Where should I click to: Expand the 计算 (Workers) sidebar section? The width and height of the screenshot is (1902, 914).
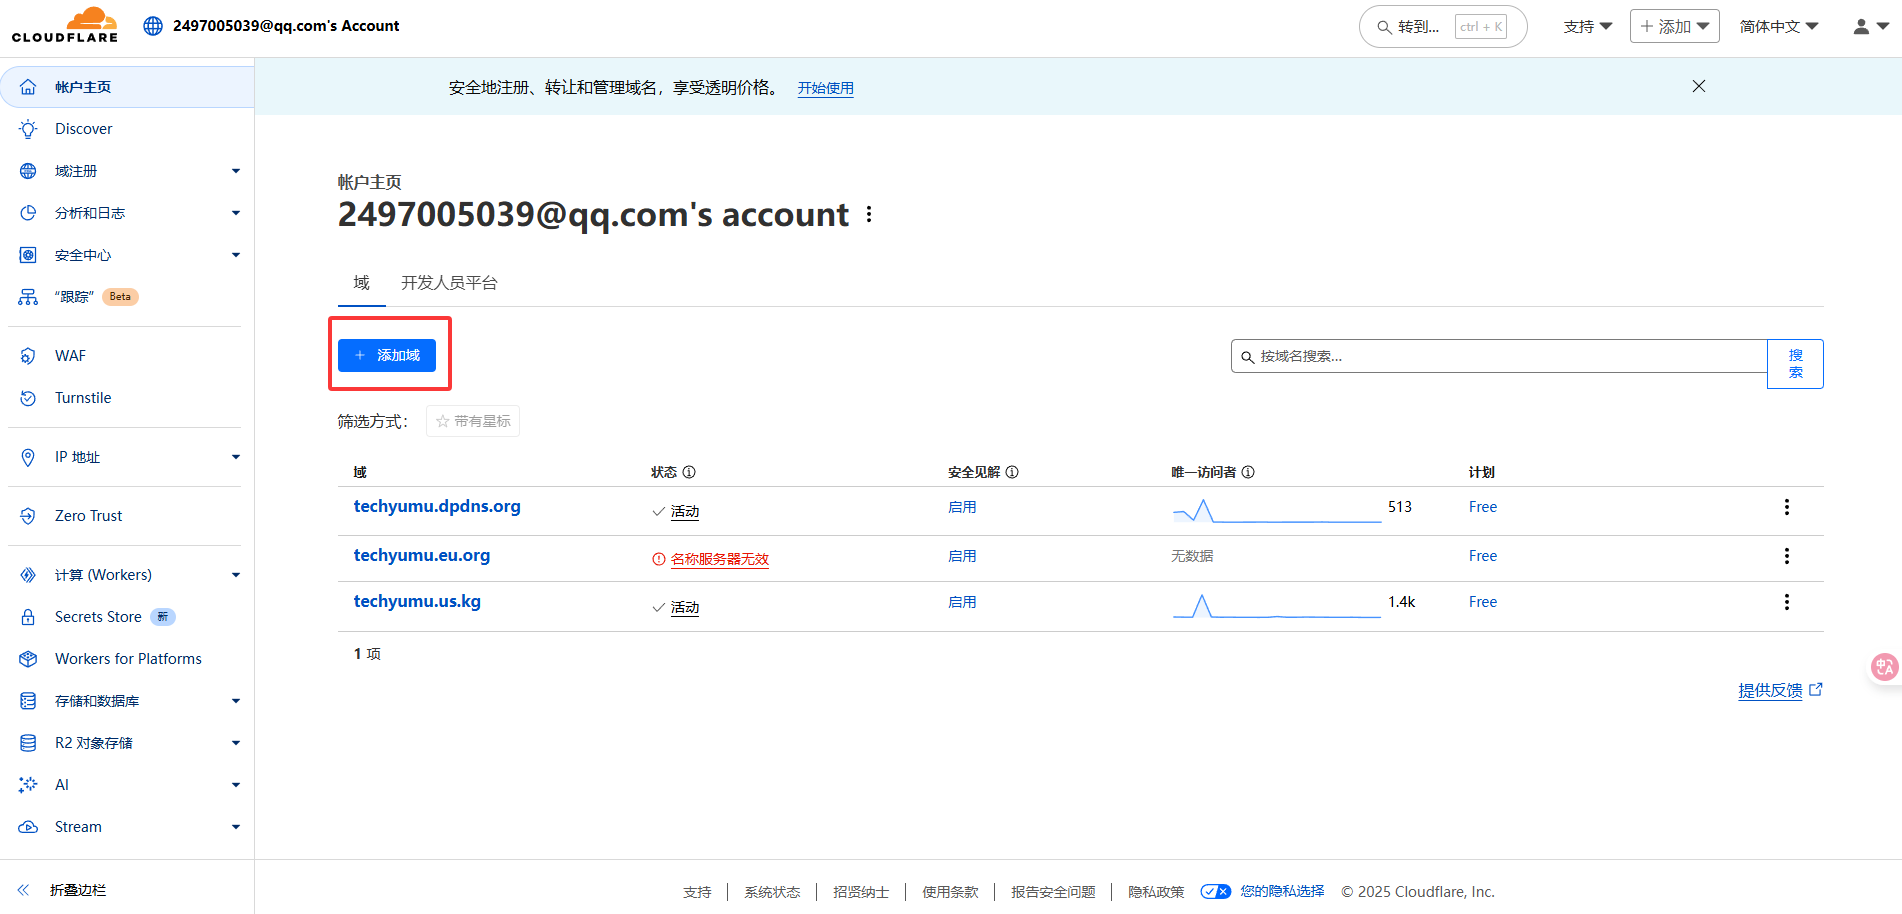[130, 575]
